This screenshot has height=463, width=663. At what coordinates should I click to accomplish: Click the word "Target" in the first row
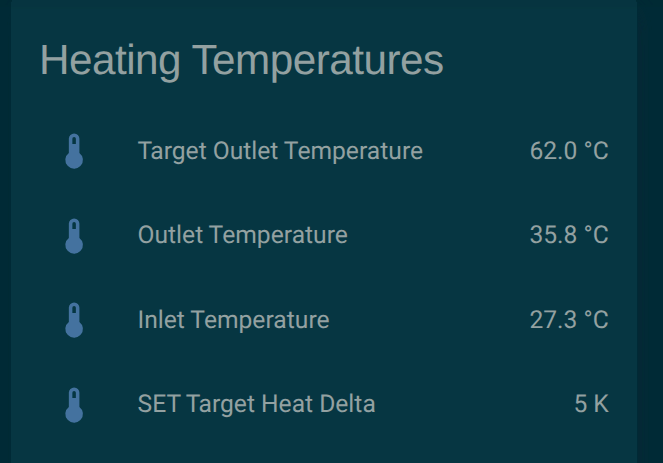172,151
